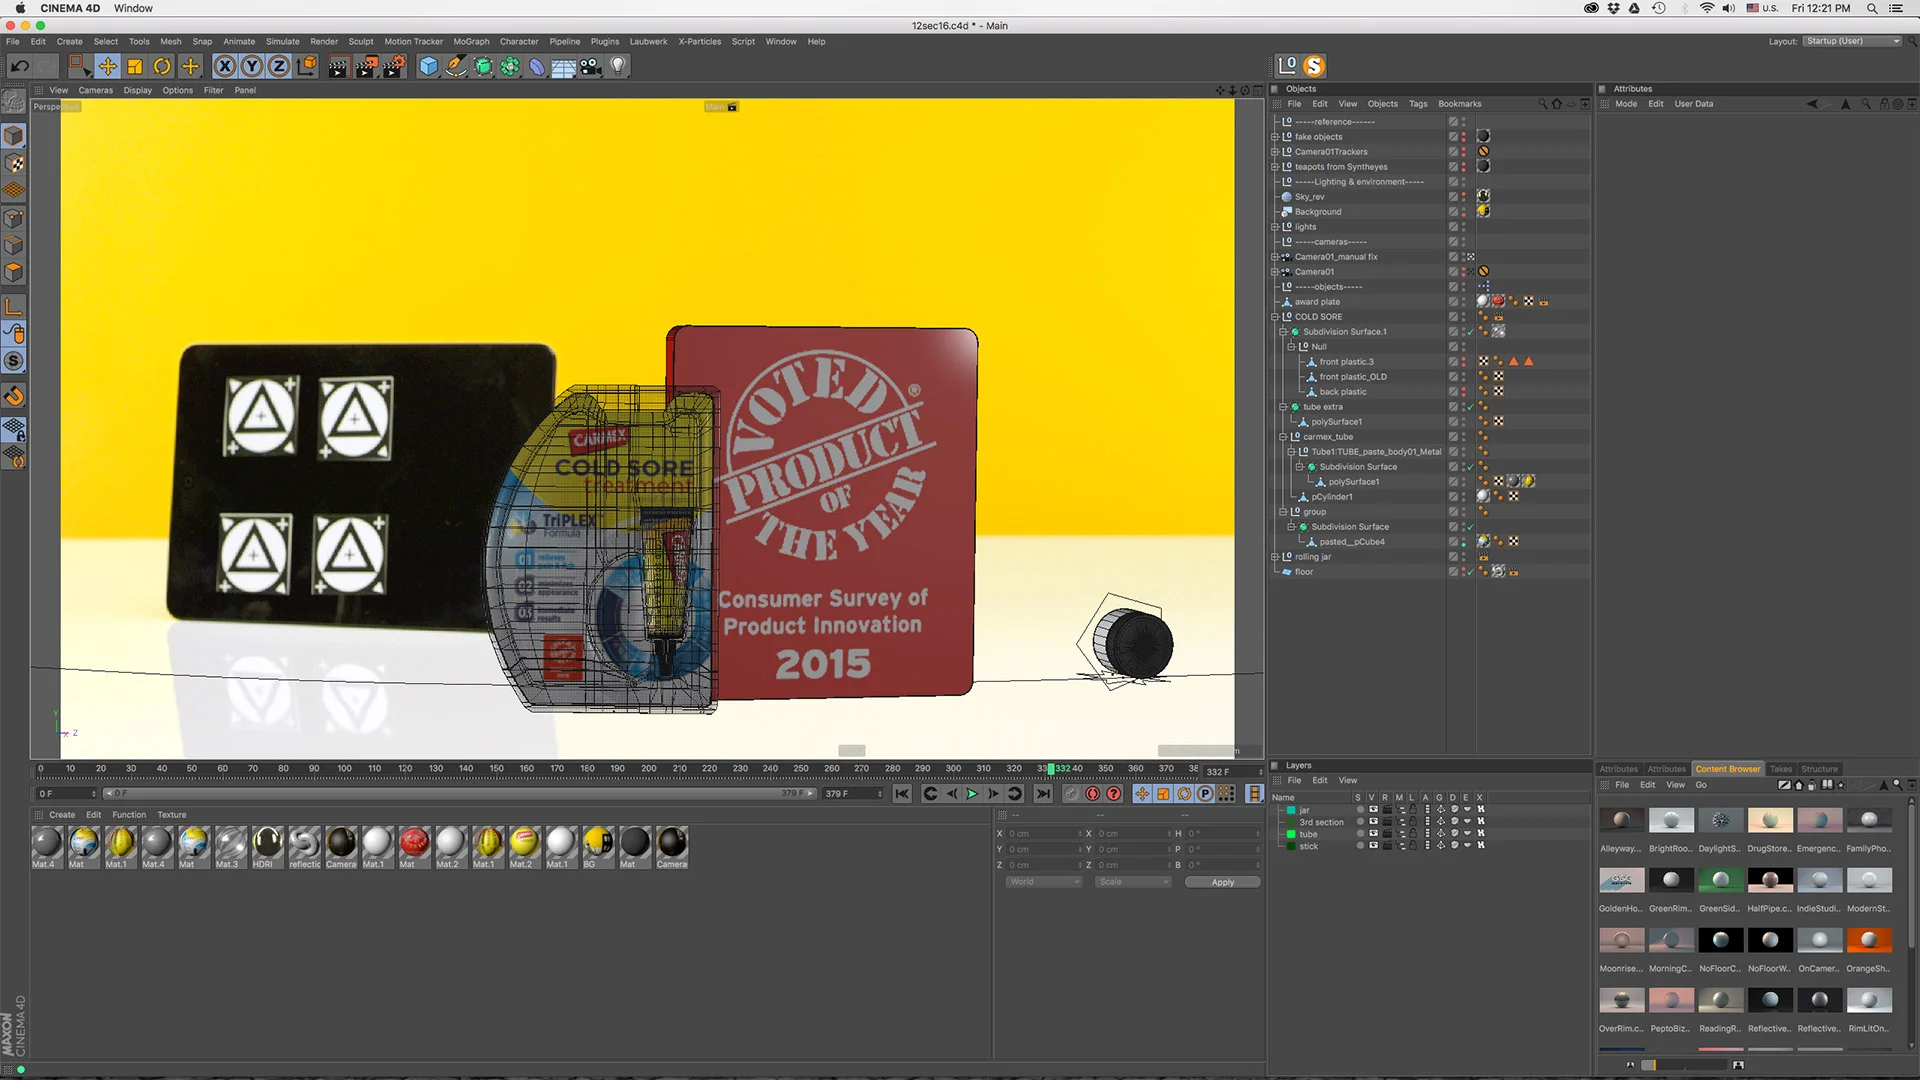Add a Cube primitive object
This screenshot has height=1080, width=1920.
pos(429,66)
